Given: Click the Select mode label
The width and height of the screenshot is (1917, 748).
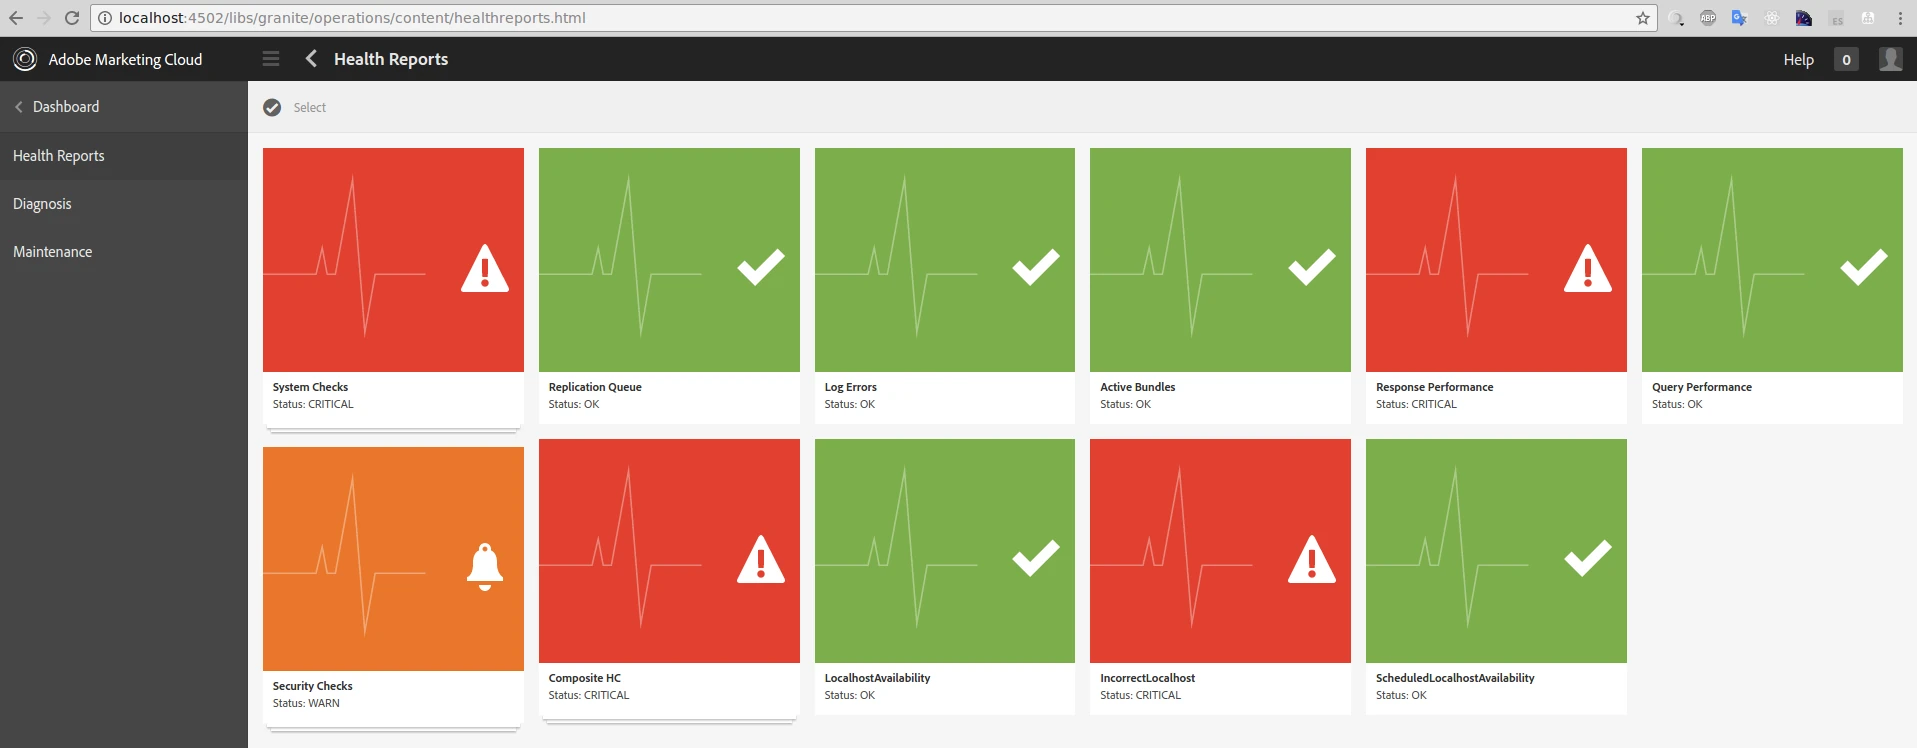Looking at the screenshot, I should [310, 108].
